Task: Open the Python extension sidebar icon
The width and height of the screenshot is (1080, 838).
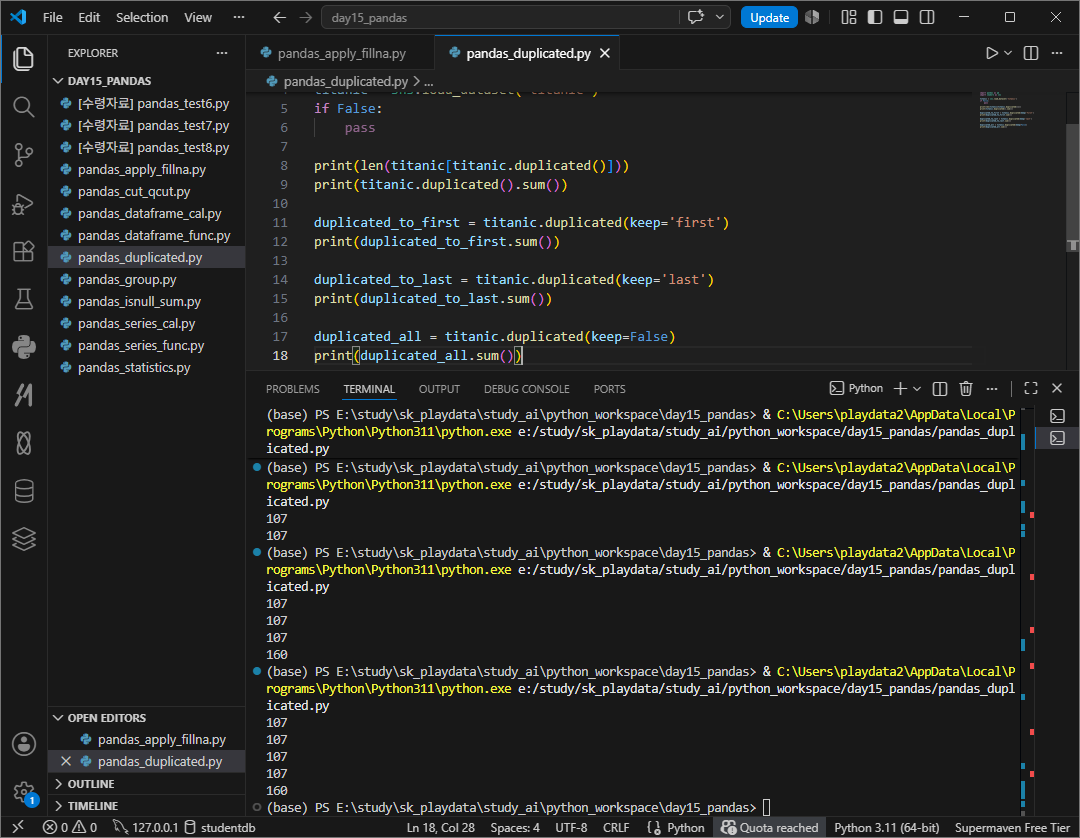Action: [23, 347]
